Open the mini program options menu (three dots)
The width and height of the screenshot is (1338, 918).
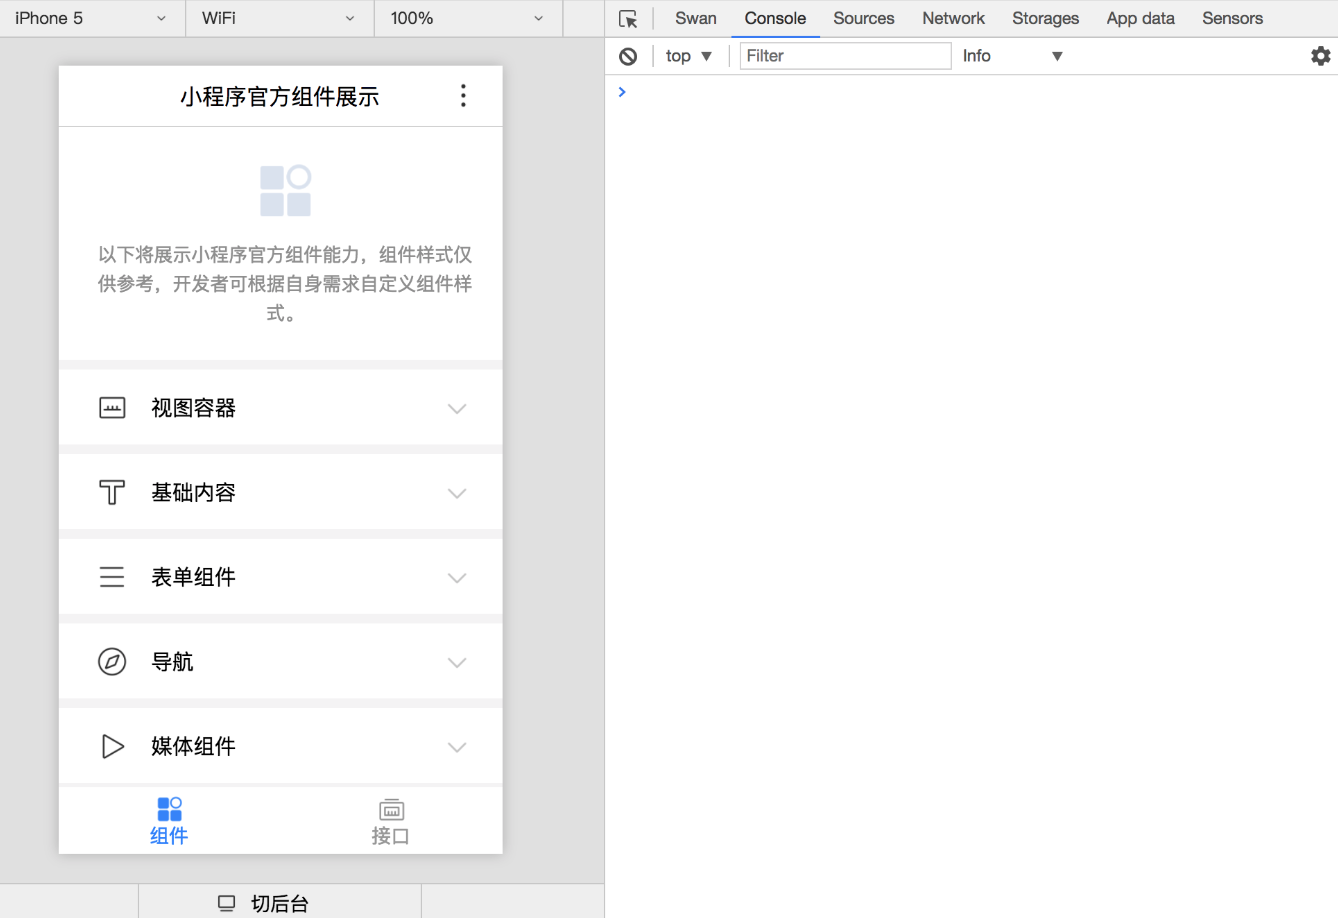pos(463,95)
